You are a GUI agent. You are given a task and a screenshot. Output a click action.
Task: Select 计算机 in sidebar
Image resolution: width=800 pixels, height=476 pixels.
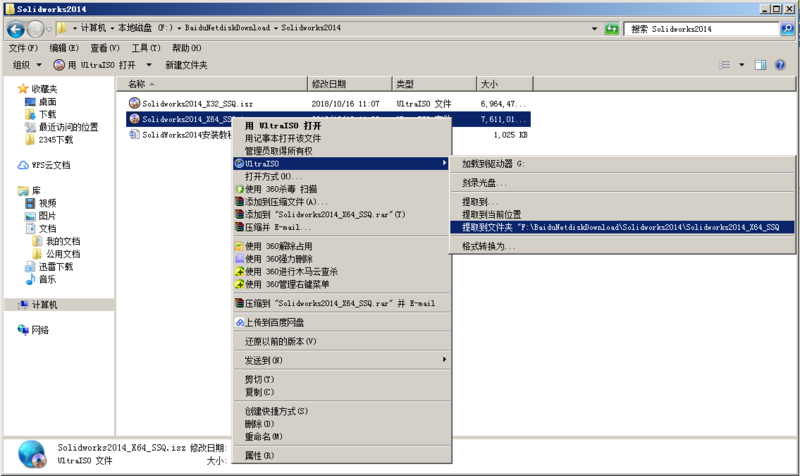coord(38,305)
